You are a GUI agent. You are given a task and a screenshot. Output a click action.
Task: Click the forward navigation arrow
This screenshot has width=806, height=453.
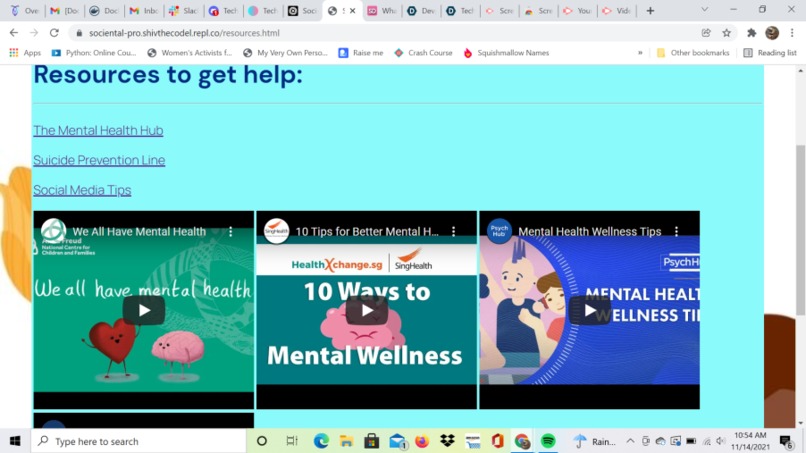pos(34,33)
